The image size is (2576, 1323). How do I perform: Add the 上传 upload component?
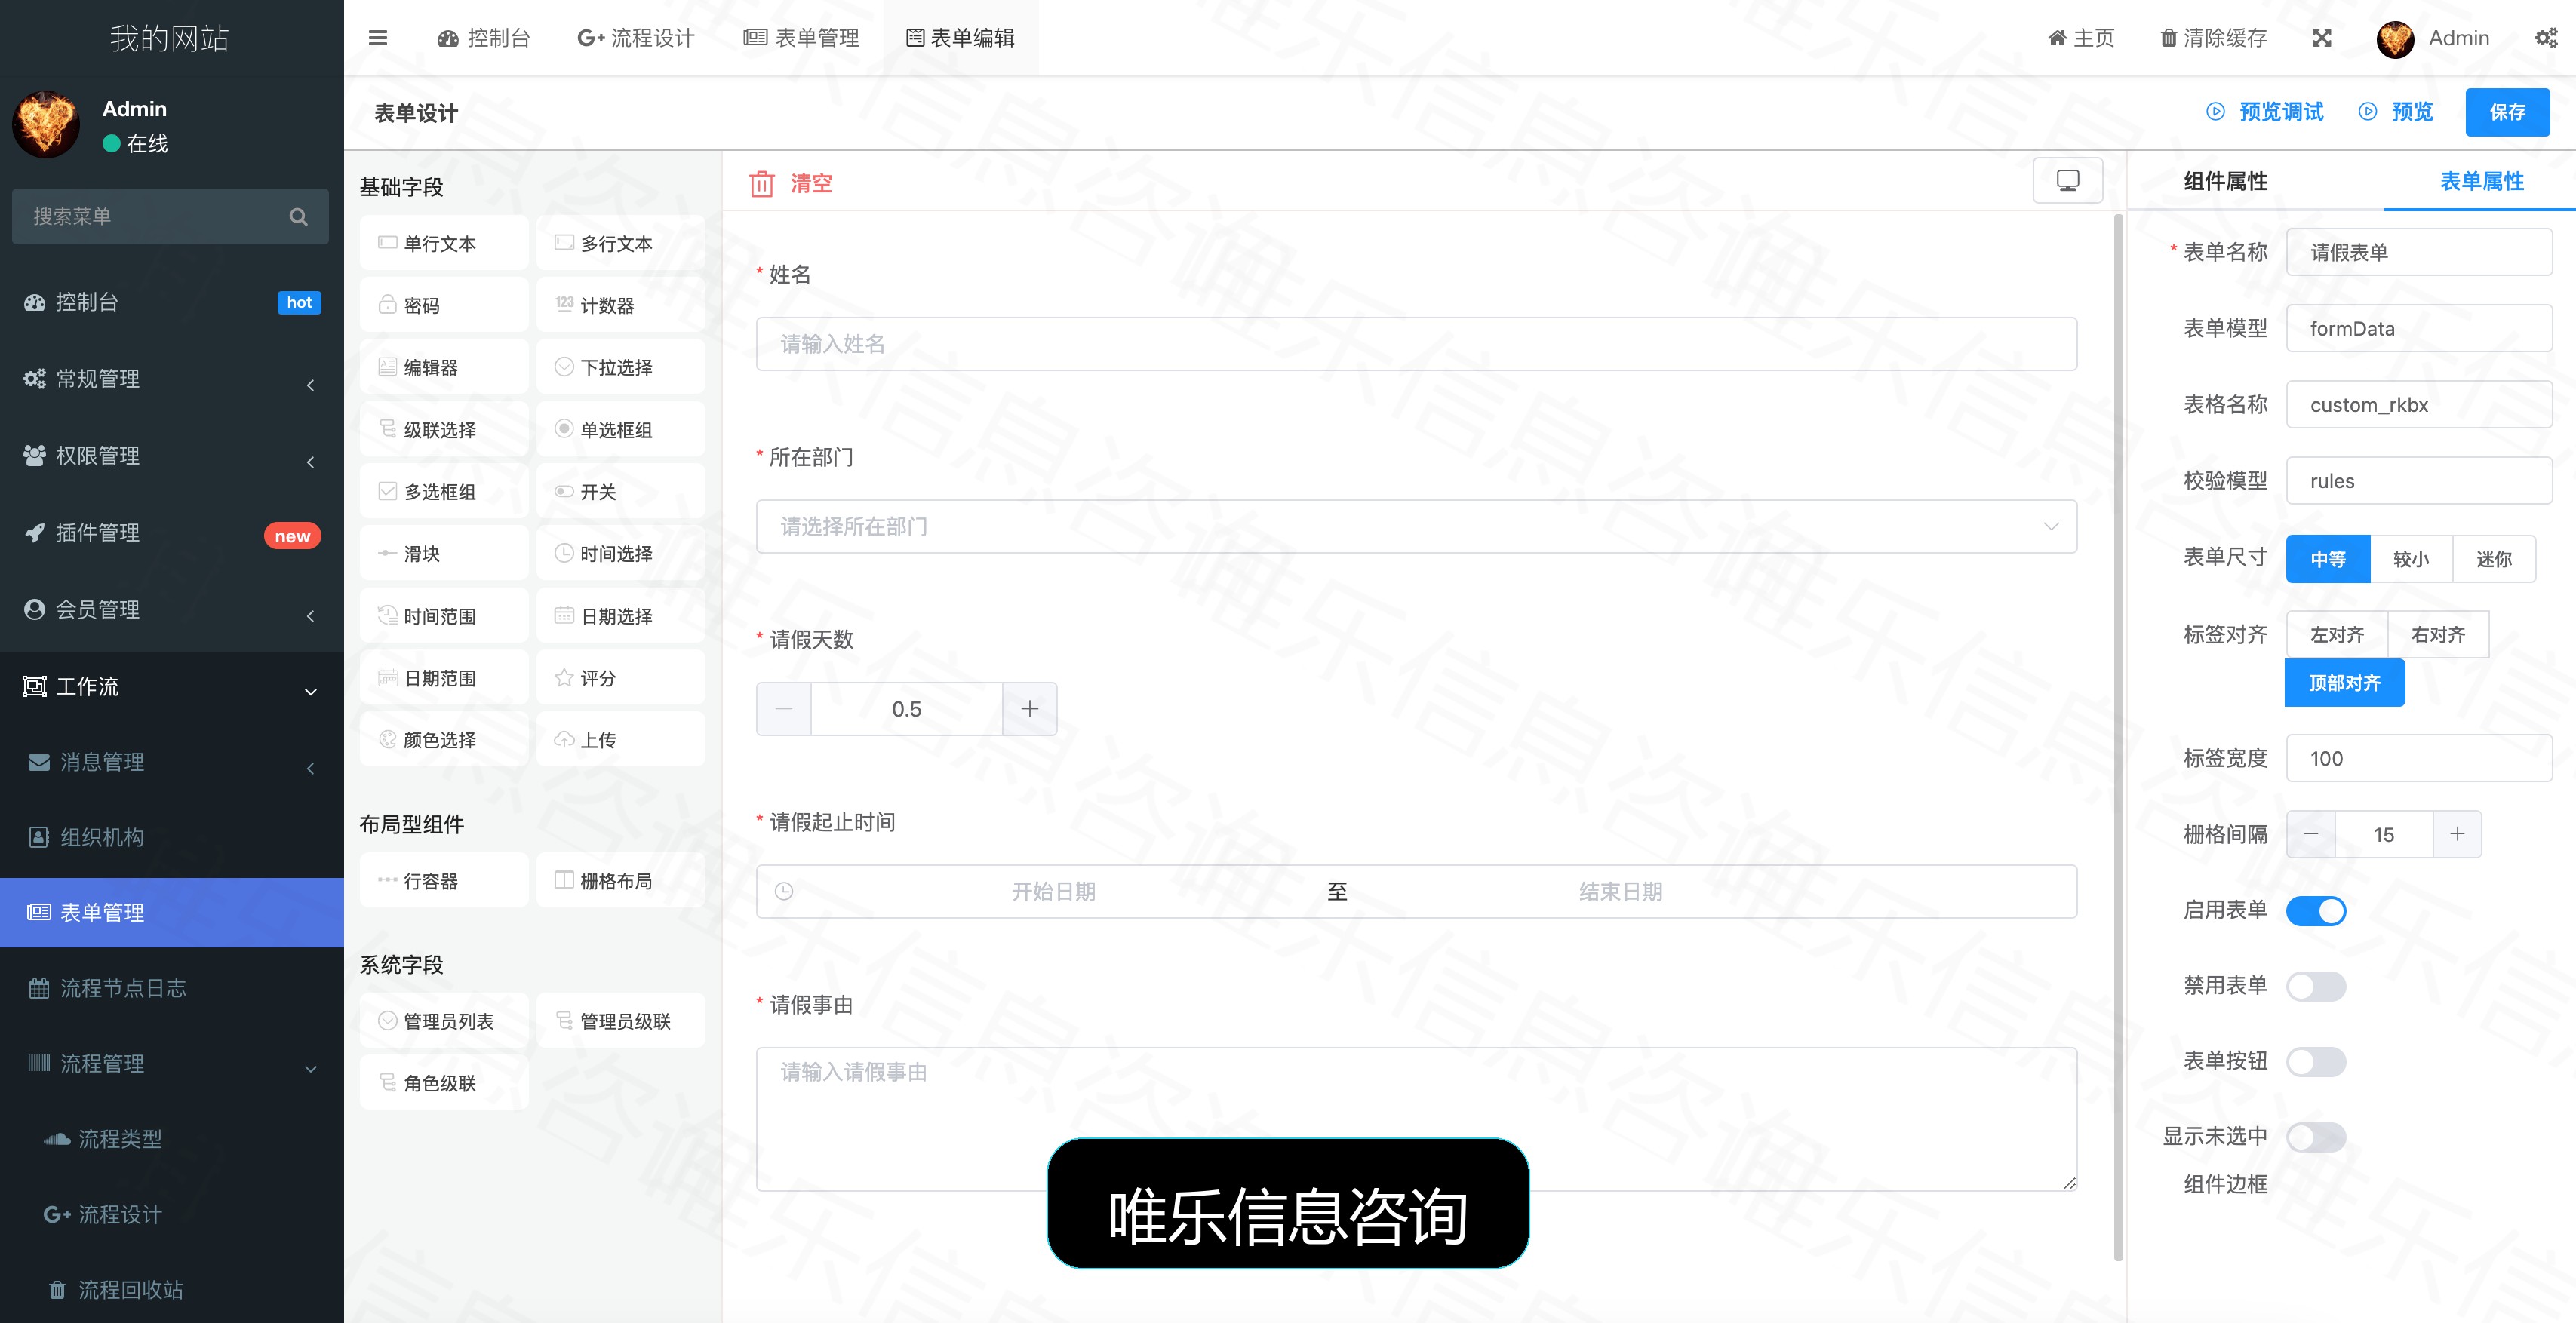tap(620, 740)
